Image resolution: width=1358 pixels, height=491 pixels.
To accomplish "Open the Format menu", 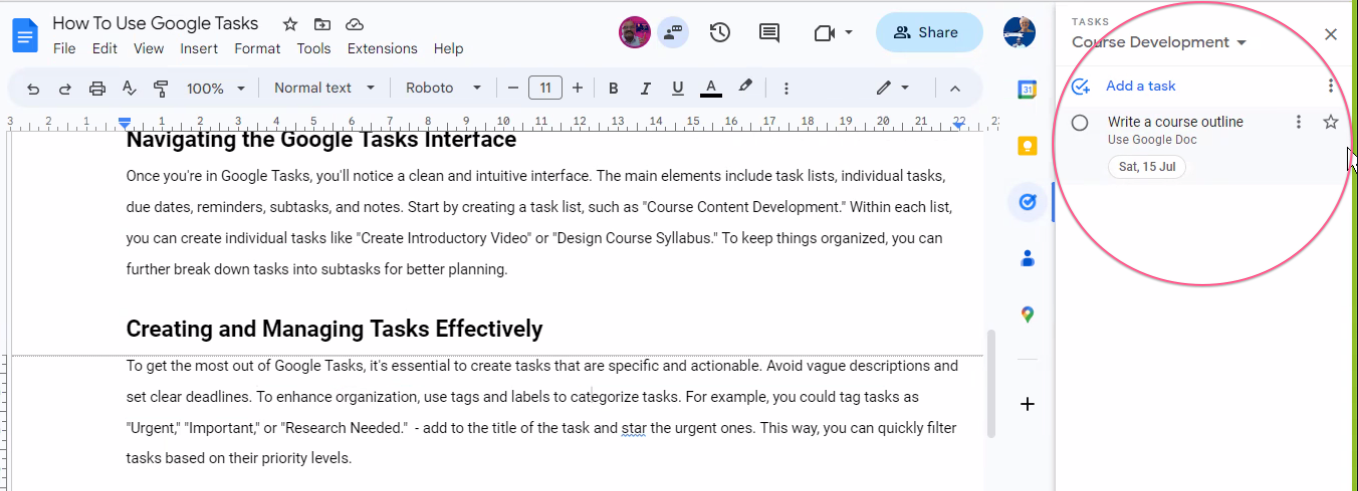I will coord(257,48).
